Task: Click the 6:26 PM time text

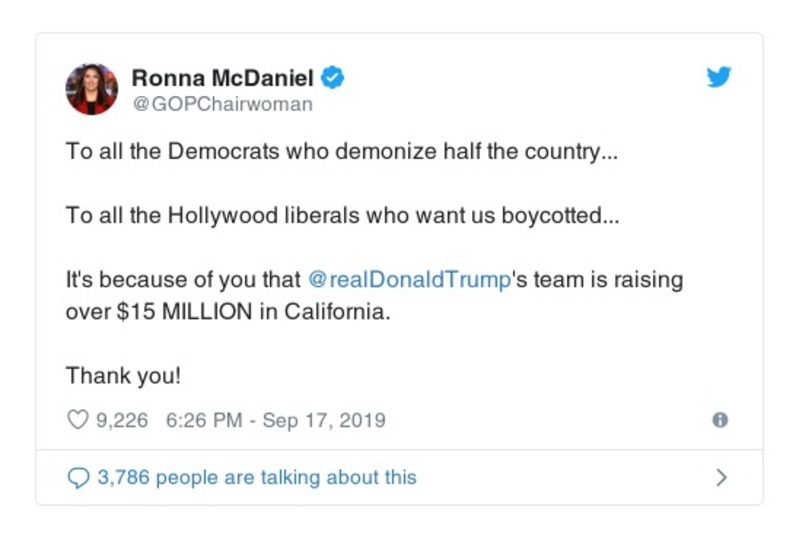Action: coord(204,420)
